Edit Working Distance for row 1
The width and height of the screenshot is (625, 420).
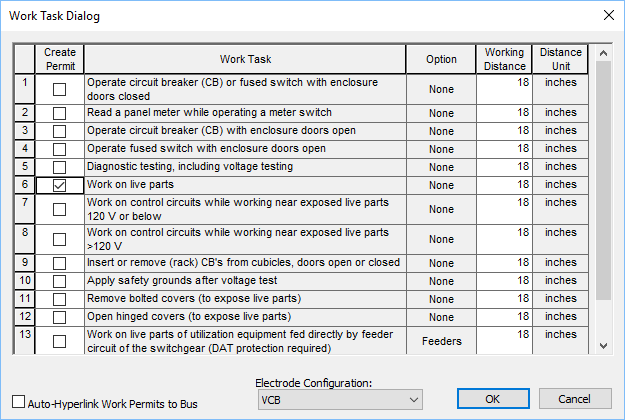505,84
